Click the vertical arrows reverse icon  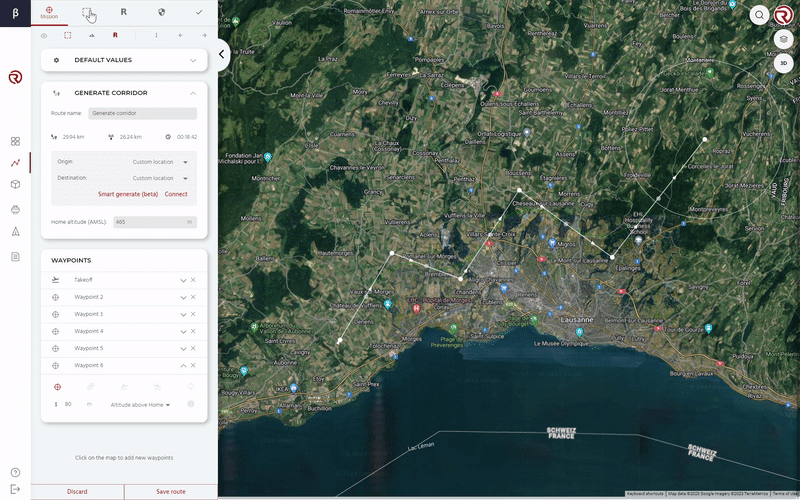156,35
